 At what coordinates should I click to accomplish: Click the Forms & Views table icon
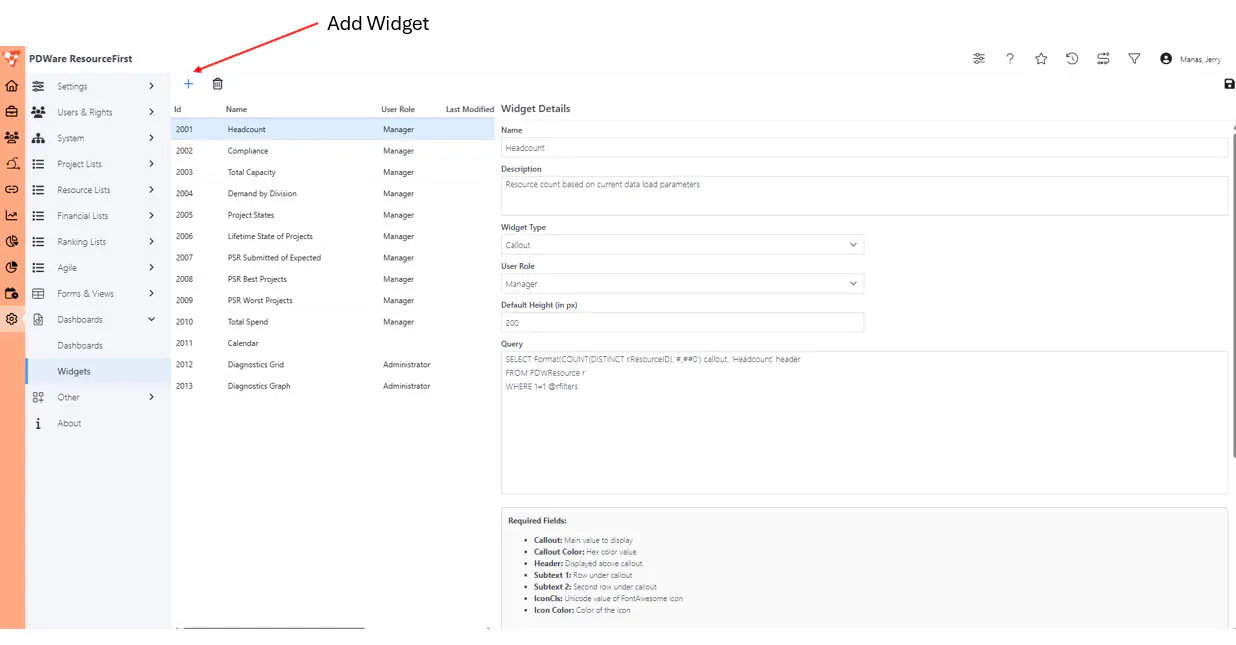(x=38, y=294)
